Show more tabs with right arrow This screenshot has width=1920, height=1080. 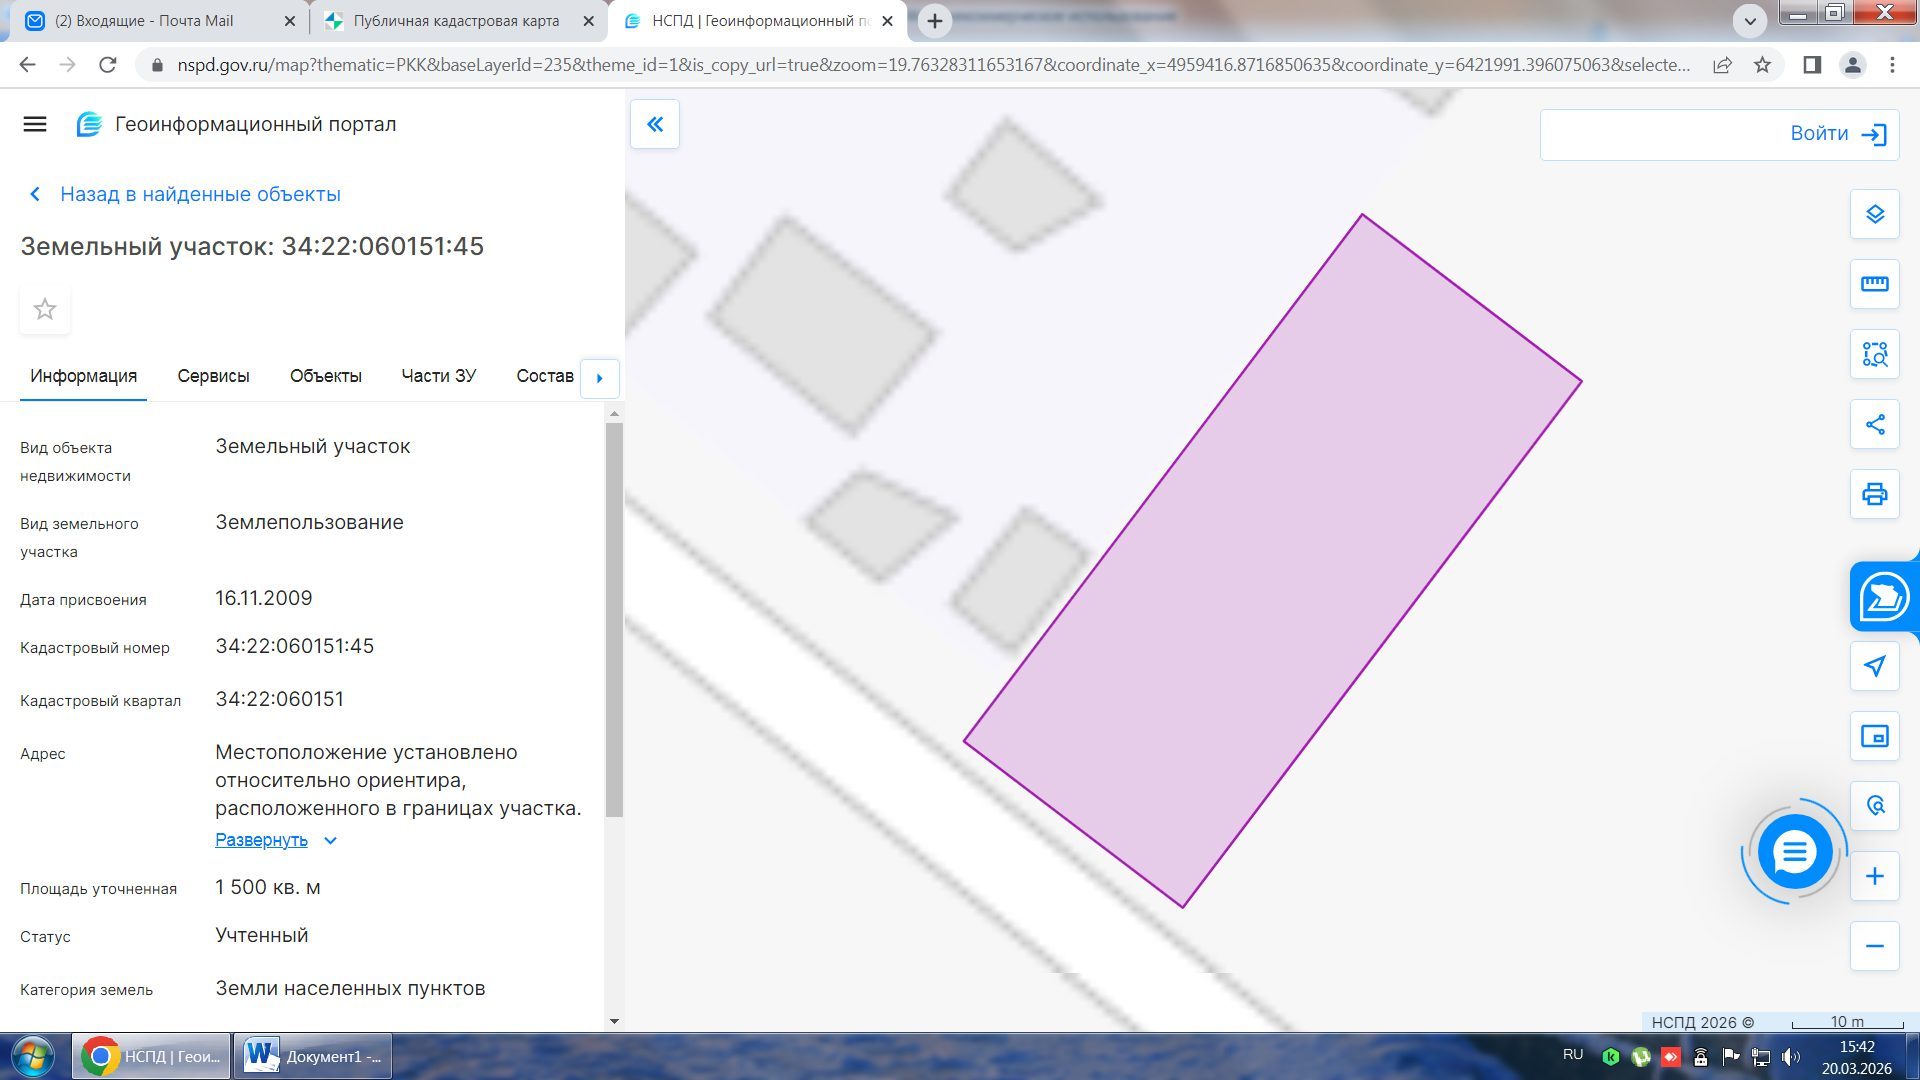[x=600, y=378]
